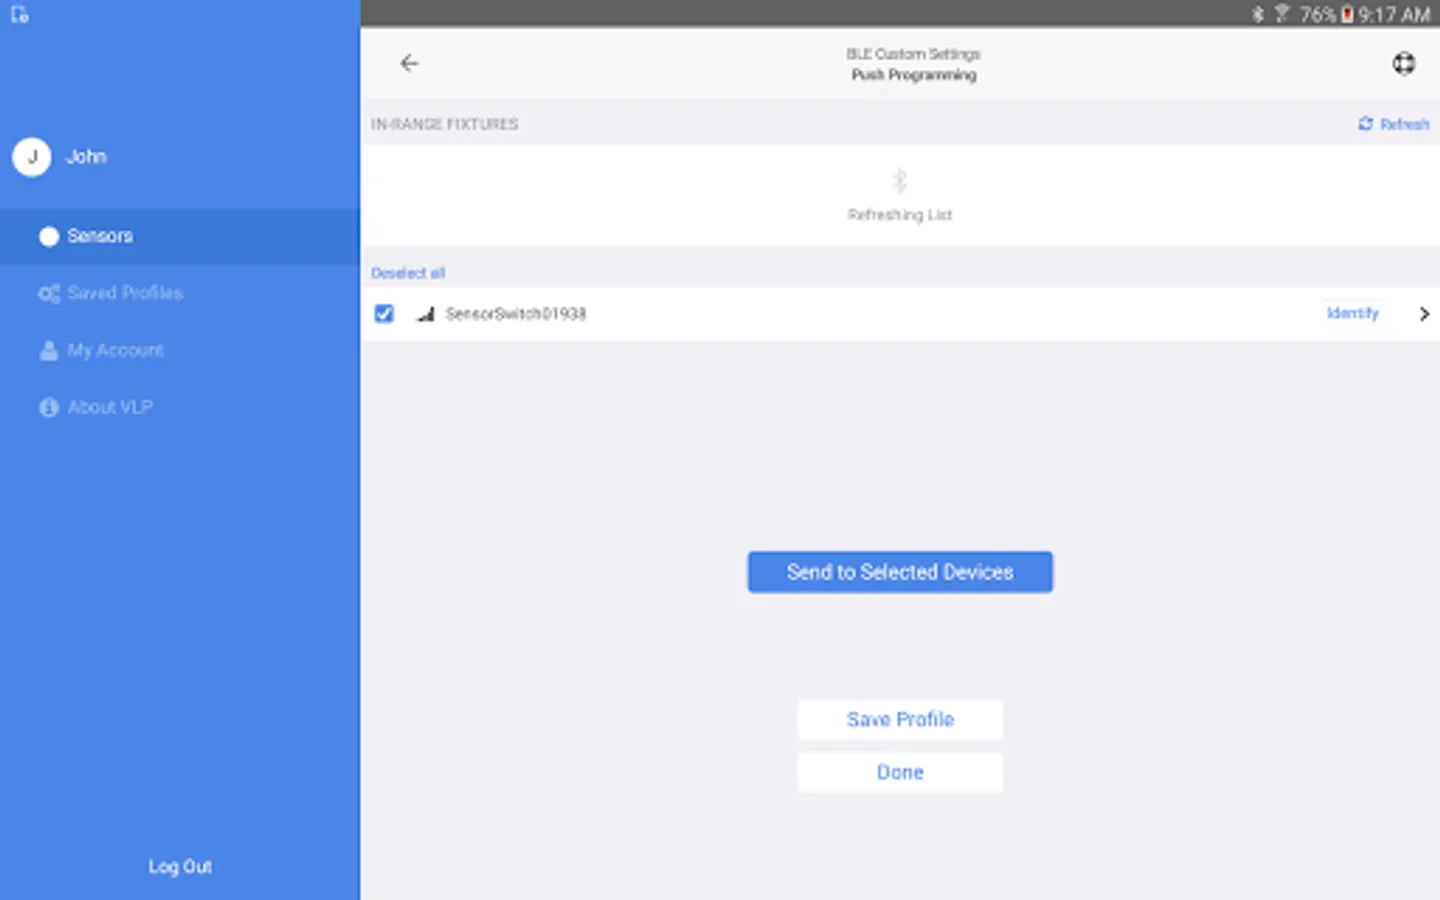Go to My Account
The height and width of the screenshot is (900, 1440).
(x=180, y=350)
